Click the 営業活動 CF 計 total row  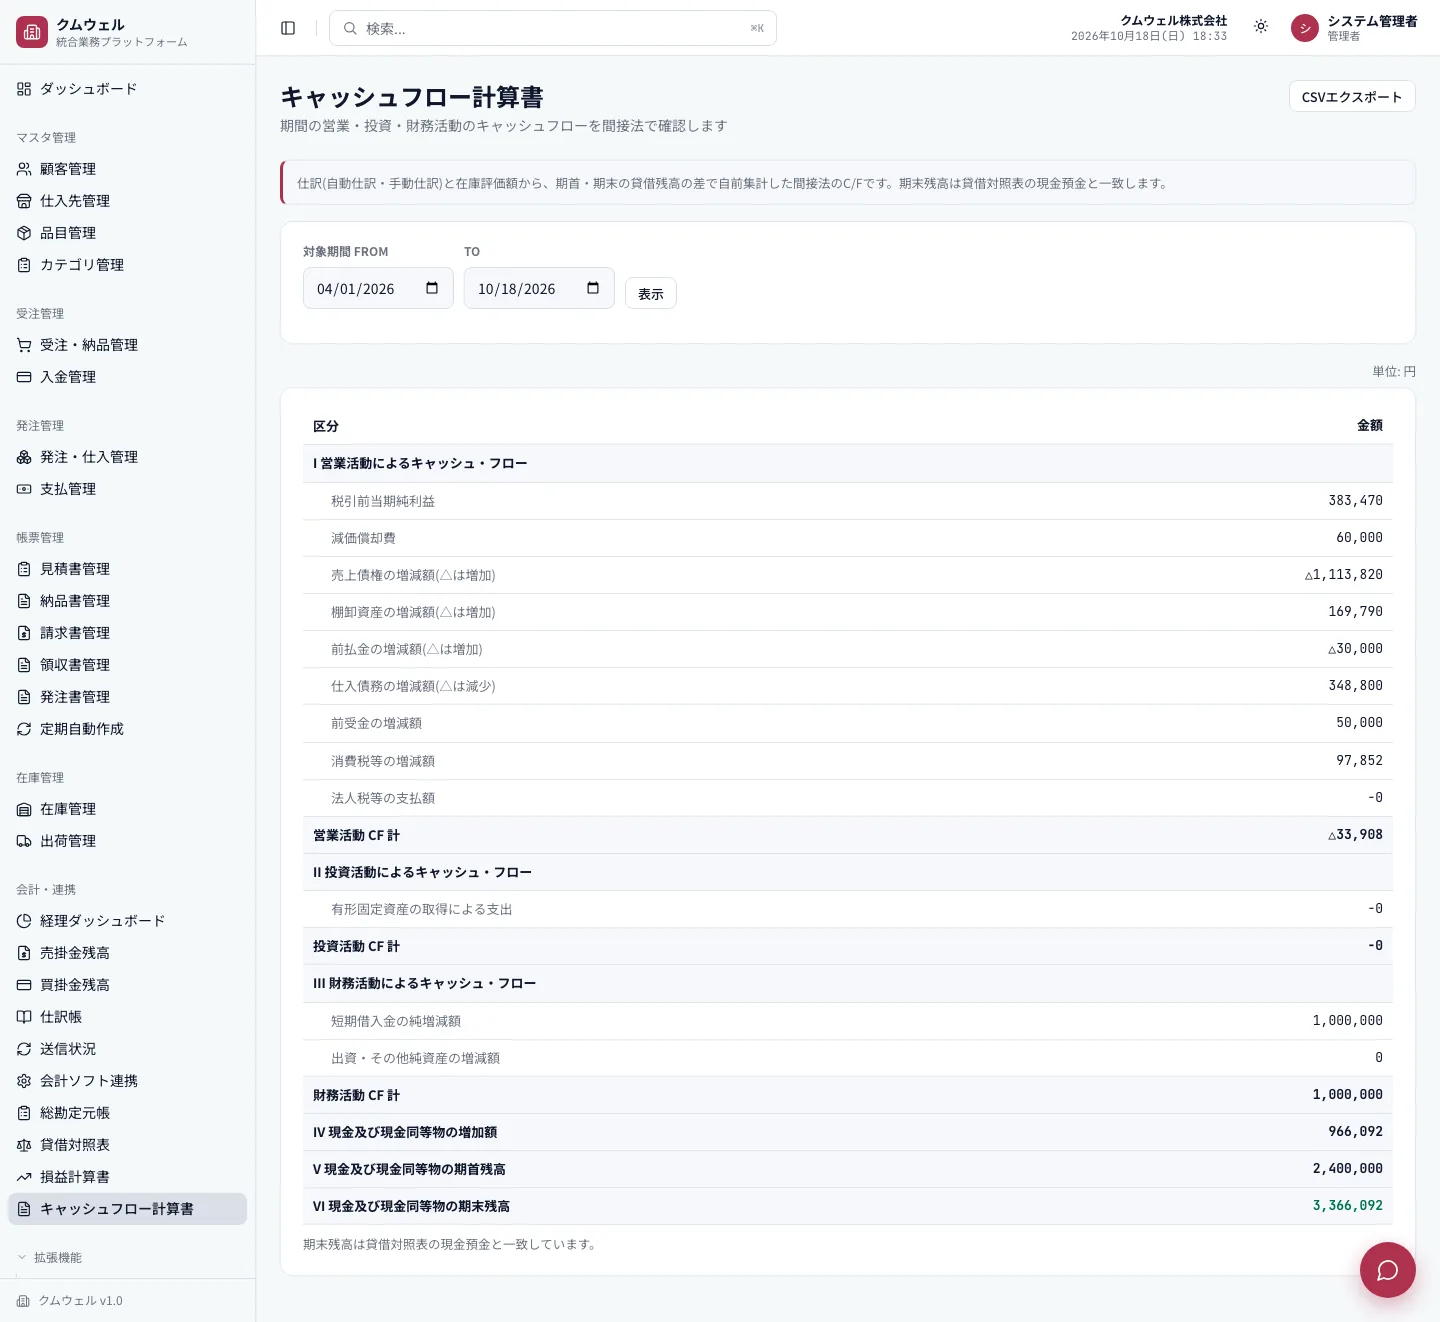tap(848, 835)
